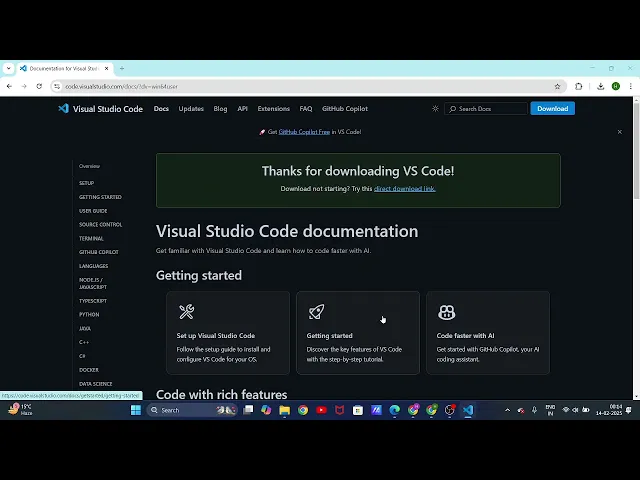The image size is (640, 480).
Task: Open McAfee icon on taskbar
Action: pyautogui.click(x=340, y=410)
